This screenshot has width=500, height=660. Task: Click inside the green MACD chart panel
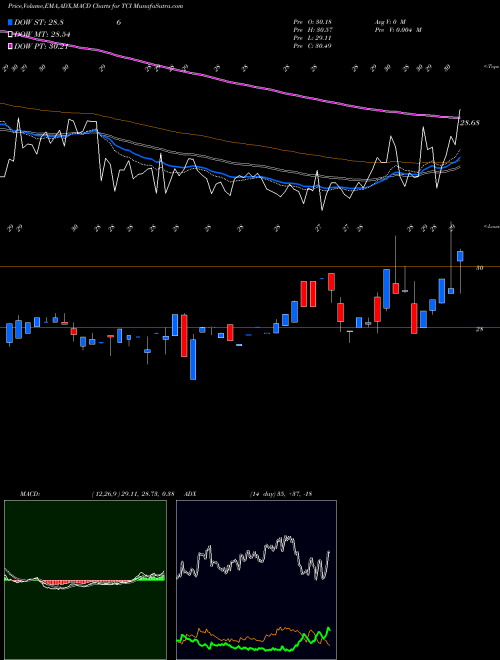(x=85, y=580)
